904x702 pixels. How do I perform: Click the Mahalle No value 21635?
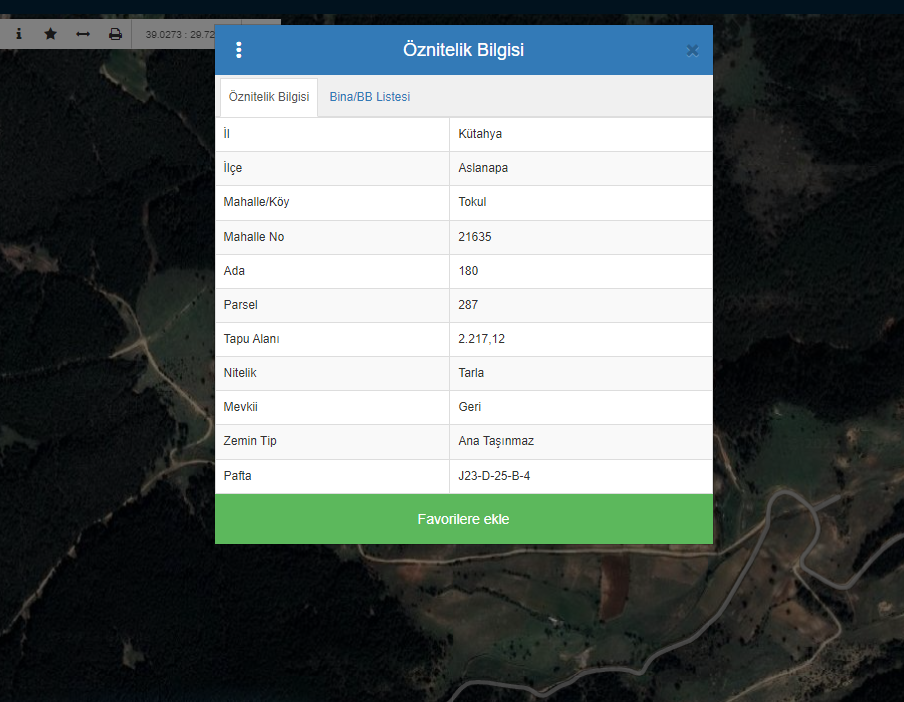(x=475, y=237)
